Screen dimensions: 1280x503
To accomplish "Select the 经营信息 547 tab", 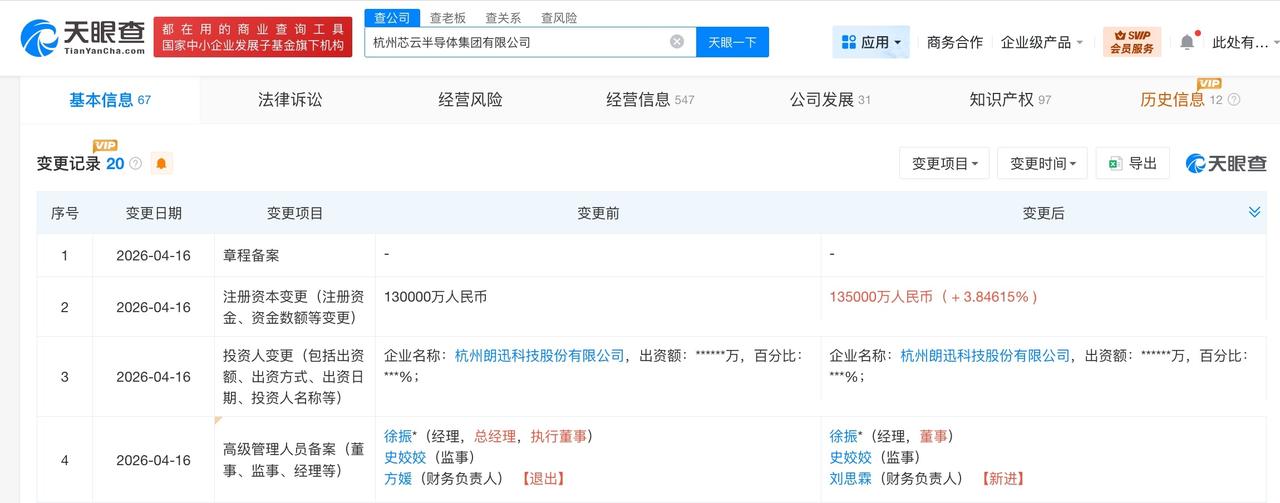I will click(650, 100).
